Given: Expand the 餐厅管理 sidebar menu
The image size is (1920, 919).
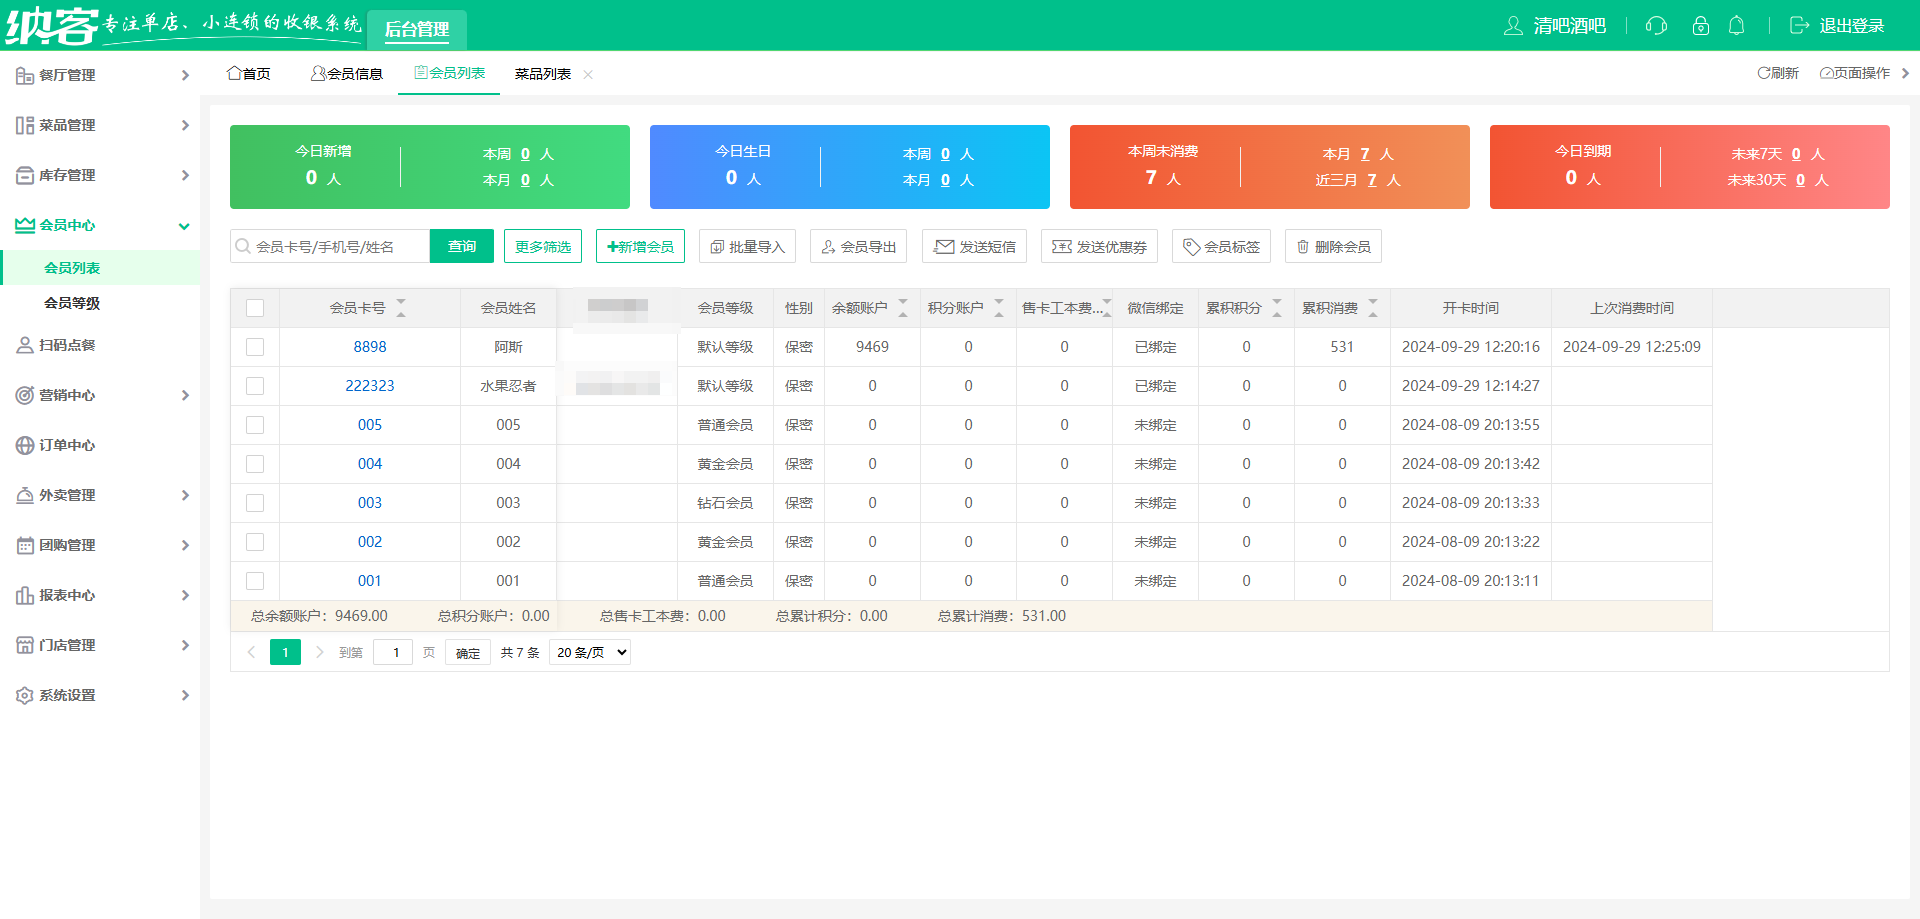Looking at the screenshot, I should tap(100, 75).
